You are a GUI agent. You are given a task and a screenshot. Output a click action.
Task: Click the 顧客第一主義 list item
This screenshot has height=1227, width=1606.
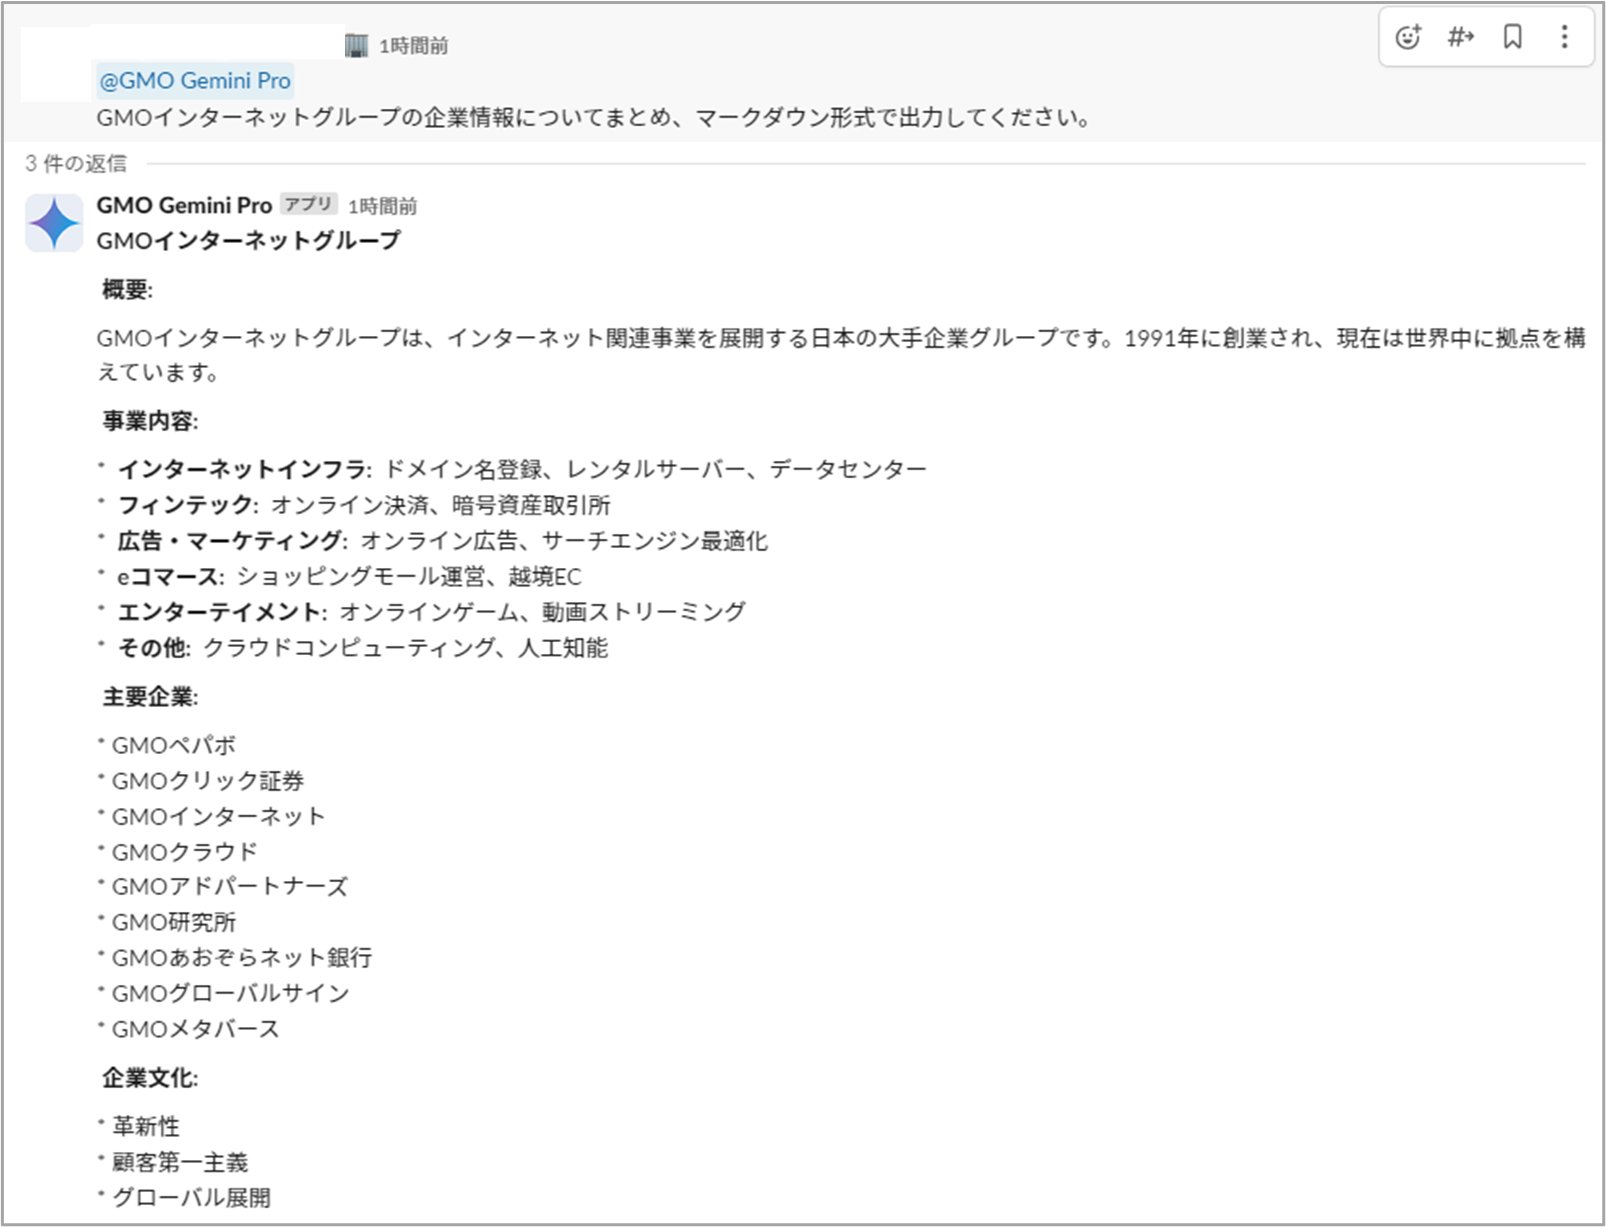pyautogui.click(x=173, y=1162)
